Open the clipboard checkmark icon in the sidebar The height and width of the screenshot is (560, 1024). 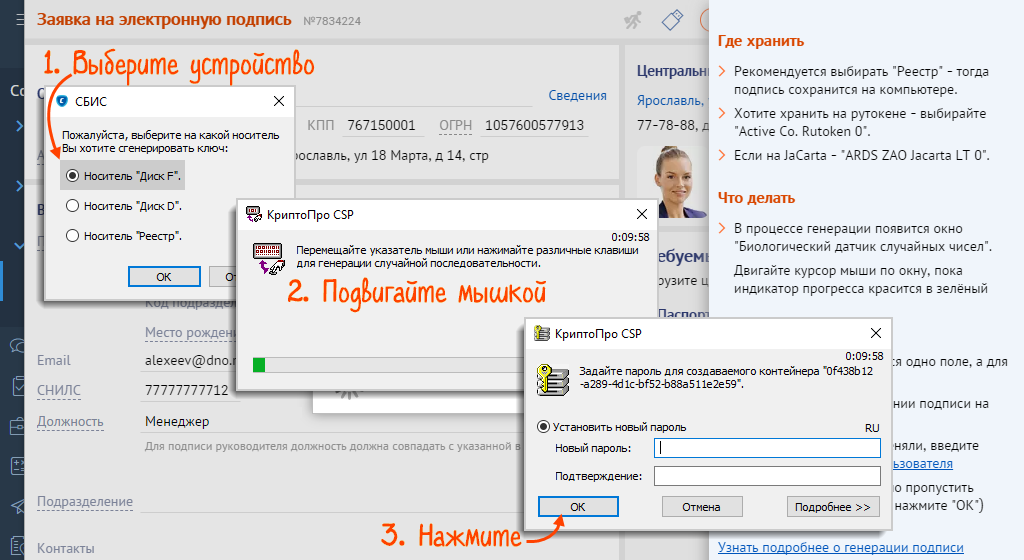[x=18, y=386]
